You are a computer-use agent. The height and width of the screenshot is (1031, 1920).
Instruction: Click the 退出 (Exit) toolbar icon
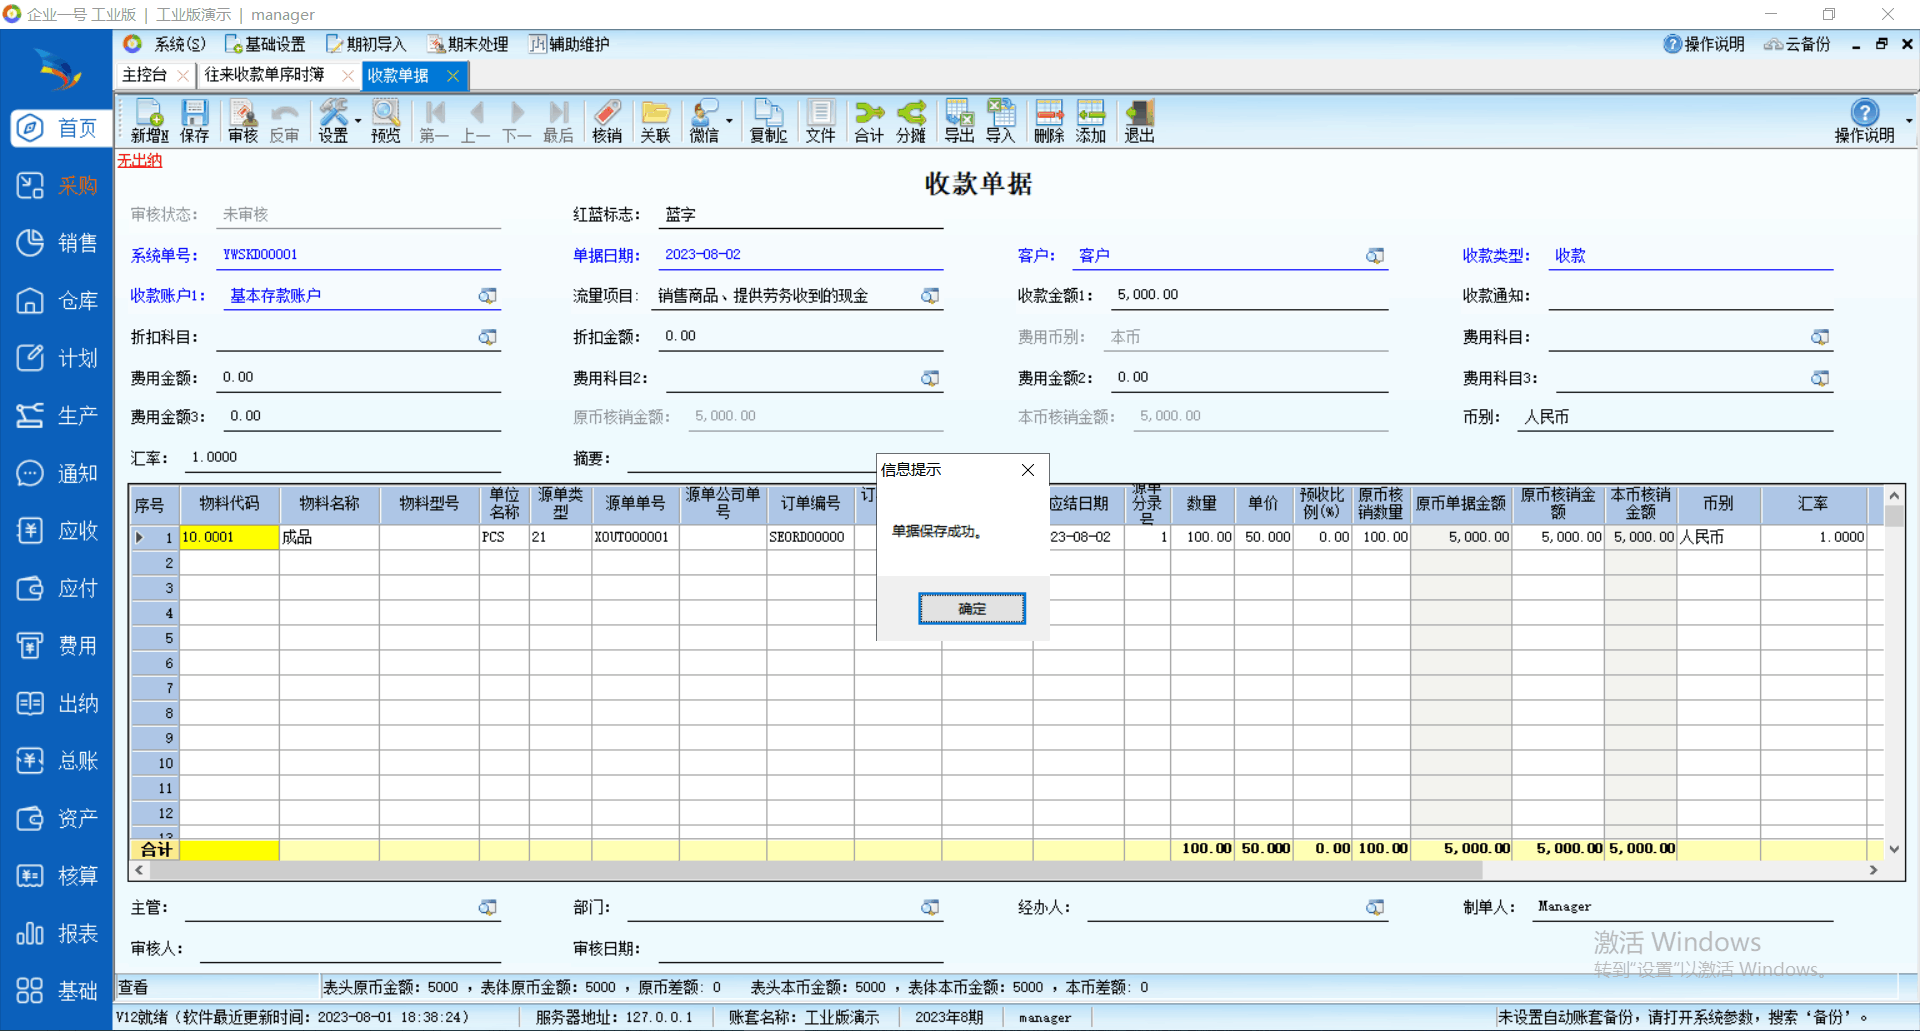(x=1139, y=121)
